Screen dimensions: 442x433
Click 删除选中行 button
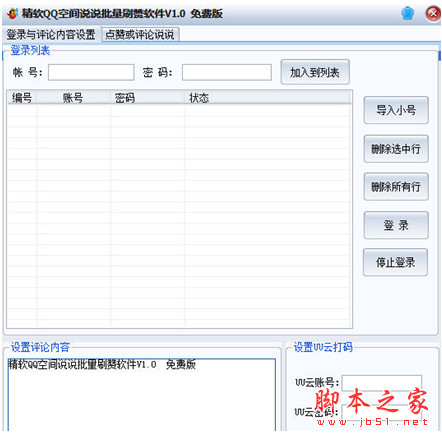click(396, 149)
